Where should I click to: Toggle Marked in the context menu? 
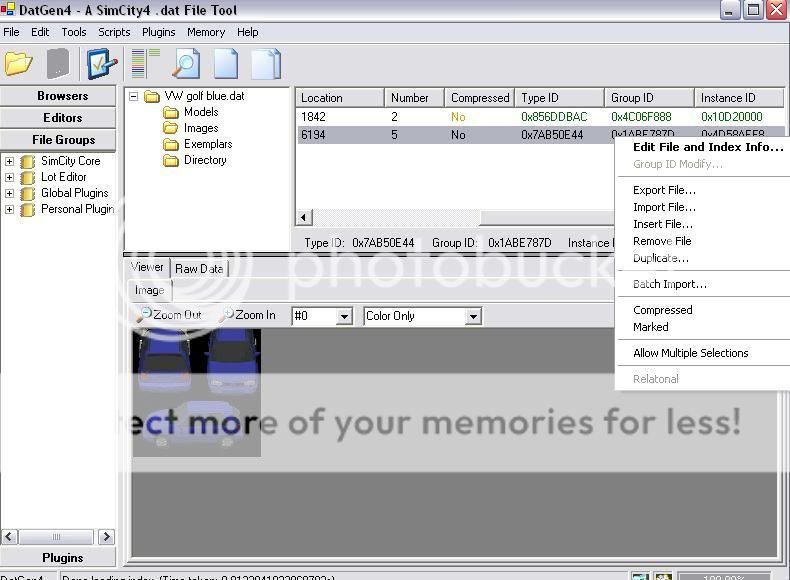click(x=650, y=327)
